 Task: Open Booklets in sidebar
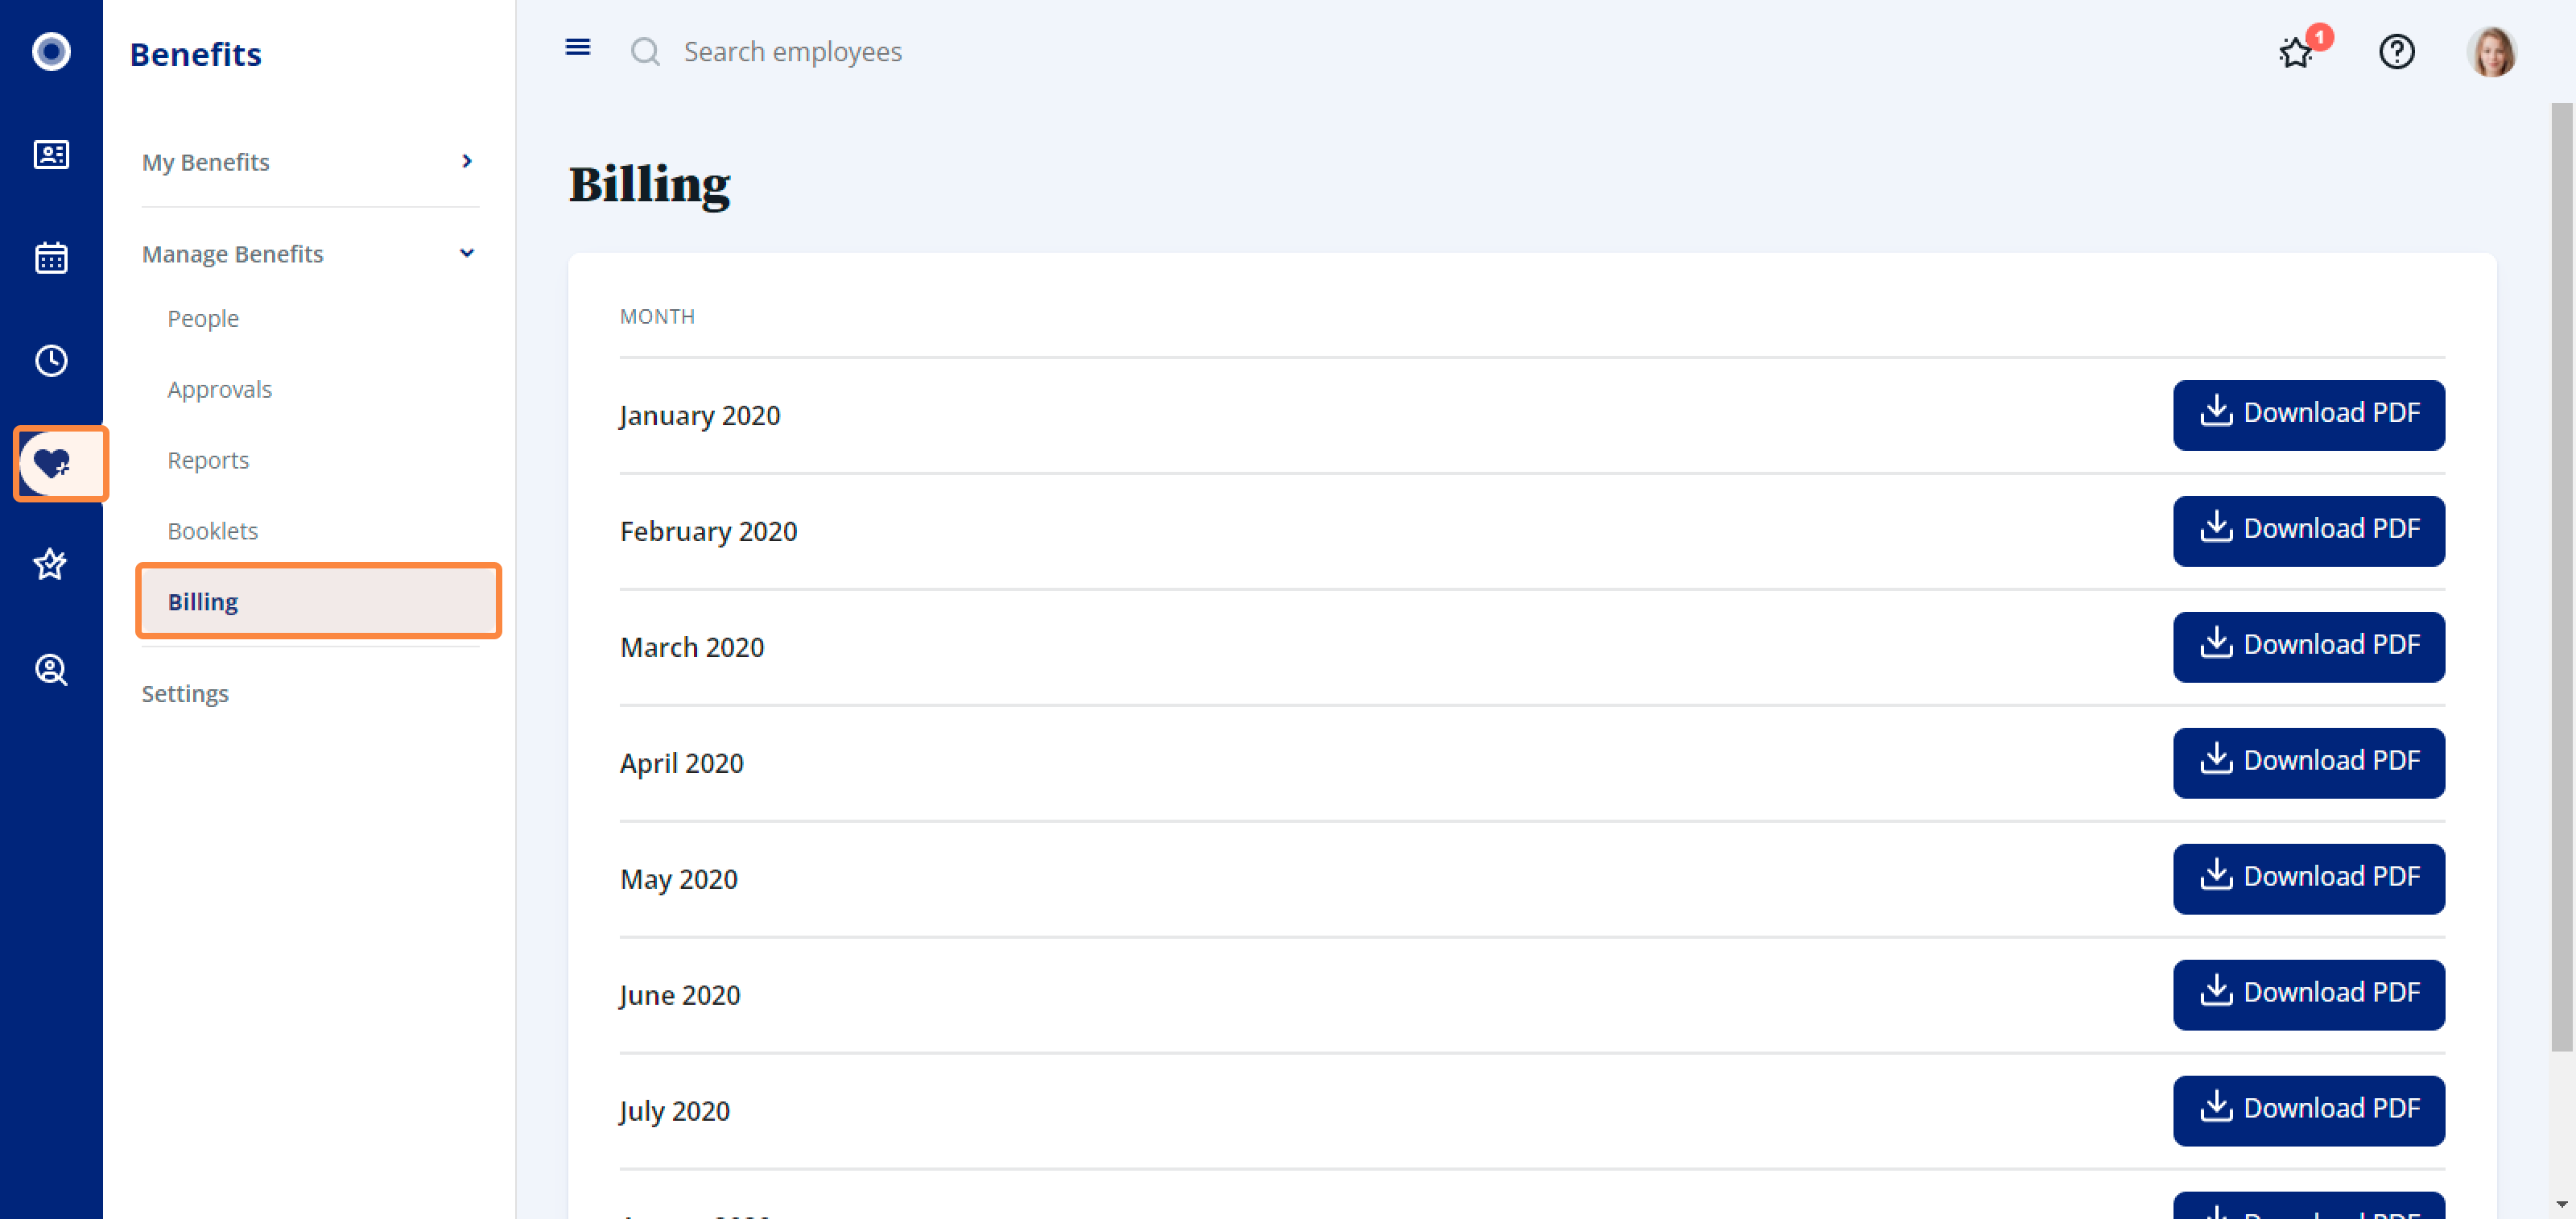point(213,531)
